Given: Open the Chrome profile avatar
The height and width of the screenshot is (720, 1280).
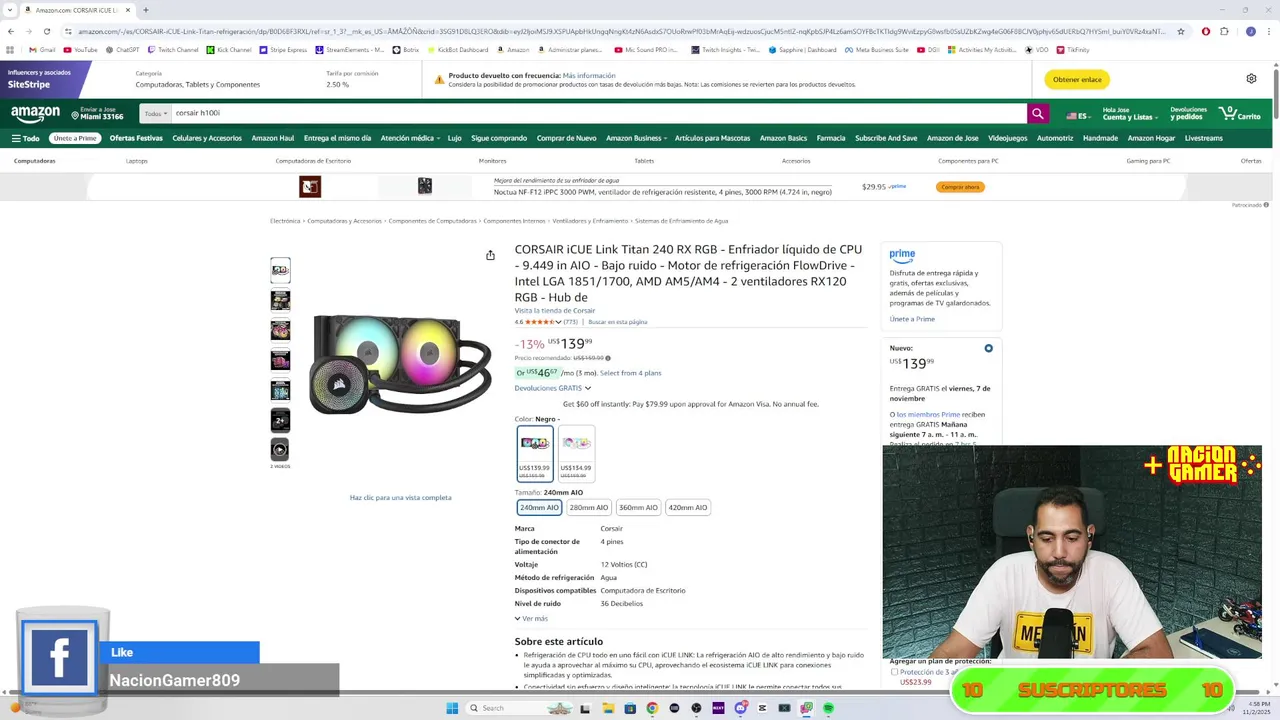Looking at the screenshot, I should click(1250, 31).
